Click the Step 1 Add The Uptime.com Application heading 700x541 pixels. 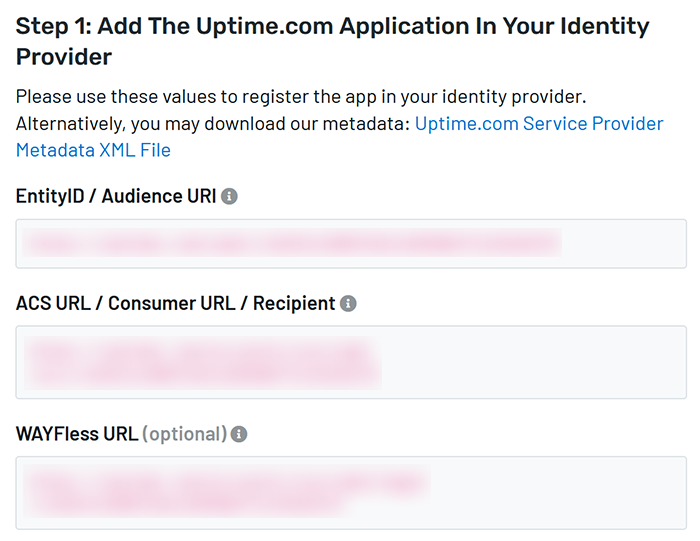333,41
